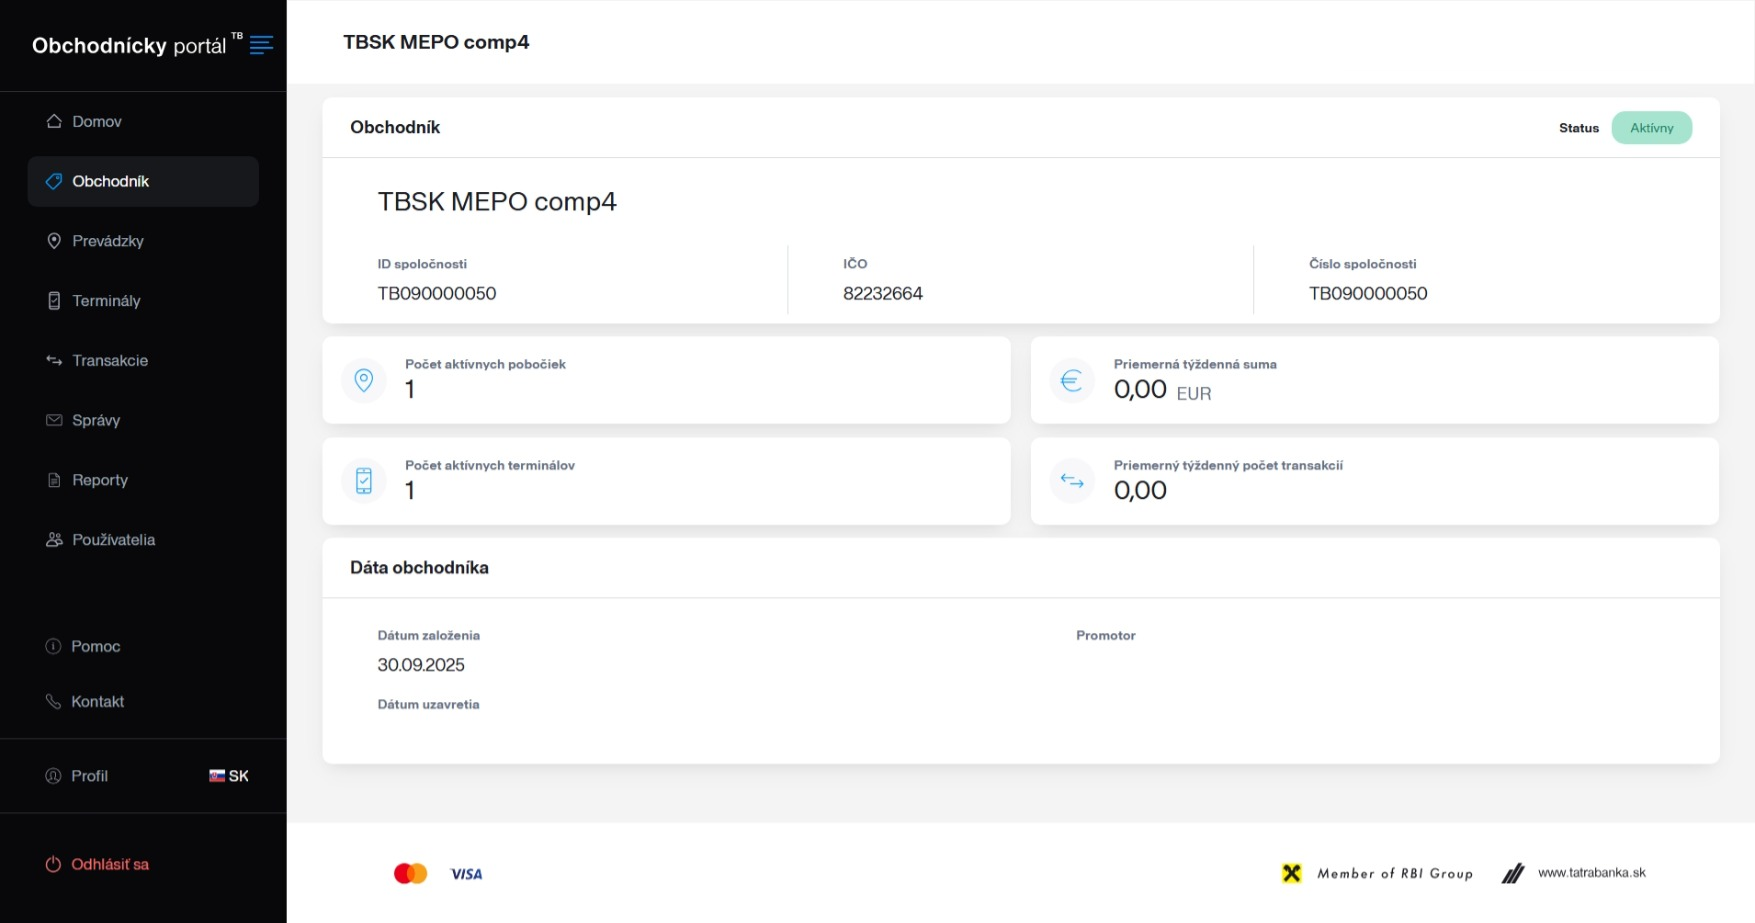Click the arrows icon for weekly transactions
Image resolution: width=1755 pixels, height=923 pixels.
click(1071, 481)
